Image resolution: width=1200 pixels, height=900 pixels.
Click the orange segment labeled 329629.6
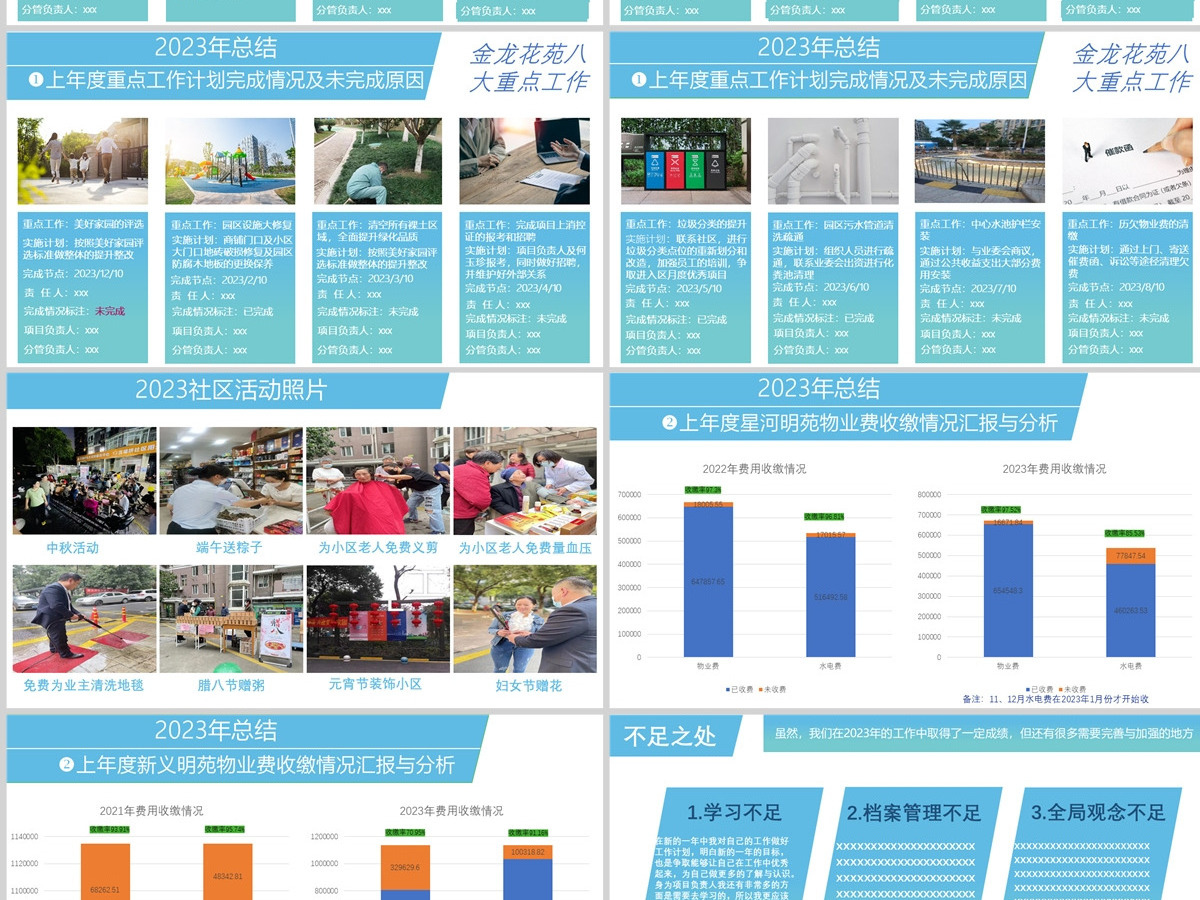click(405, 868)
